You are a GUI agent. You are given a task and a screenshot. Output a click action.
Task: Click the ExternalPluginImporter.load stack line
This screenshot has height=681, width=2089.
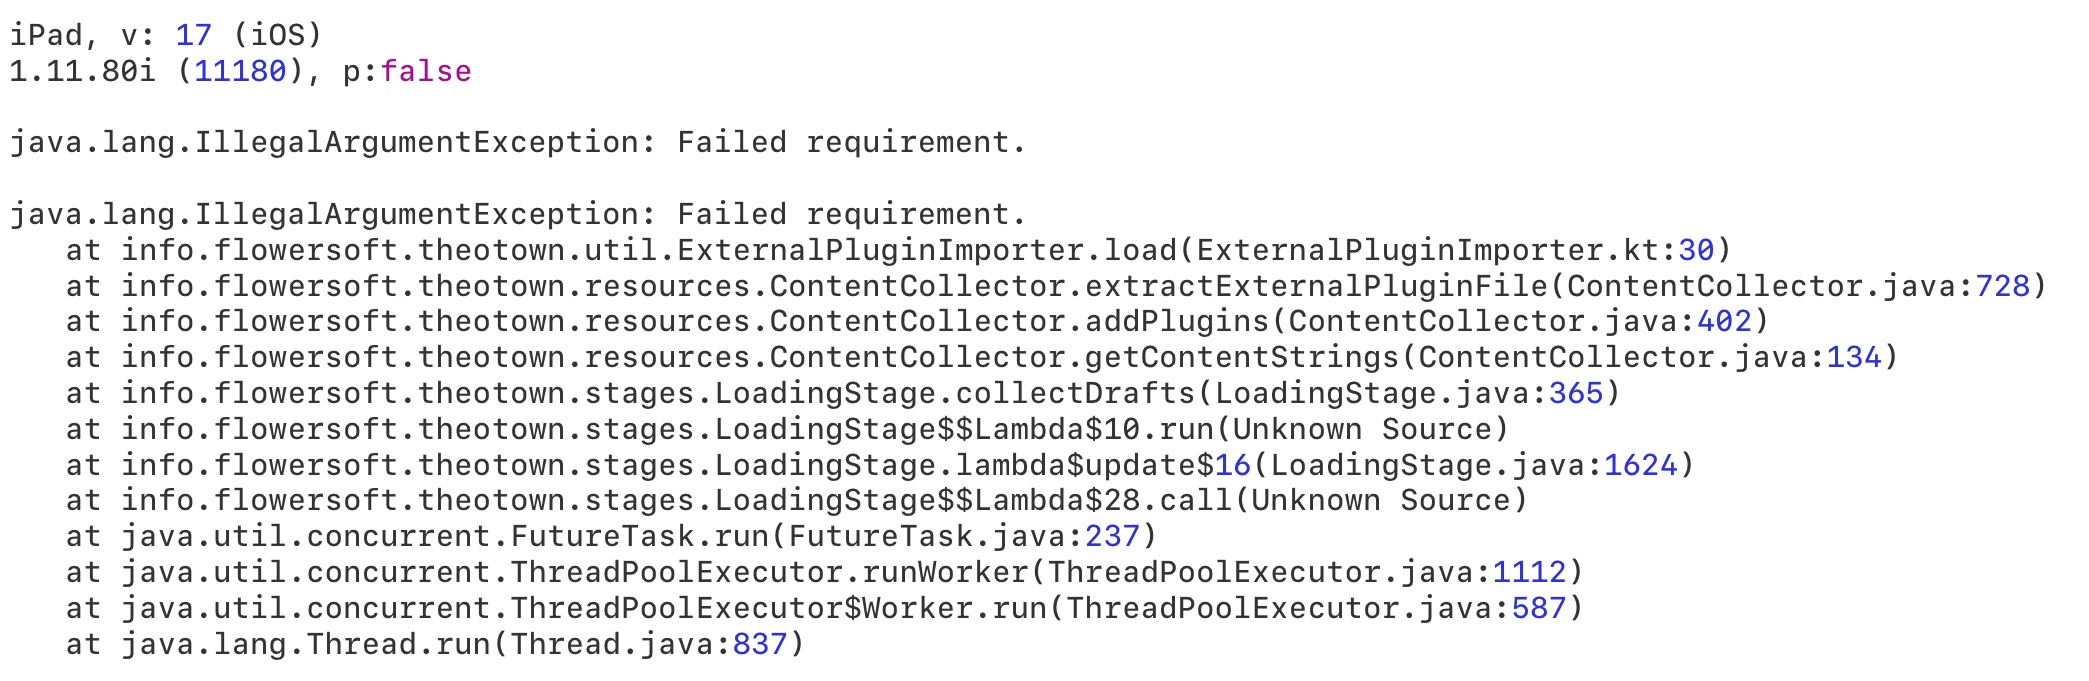point(898,250)
